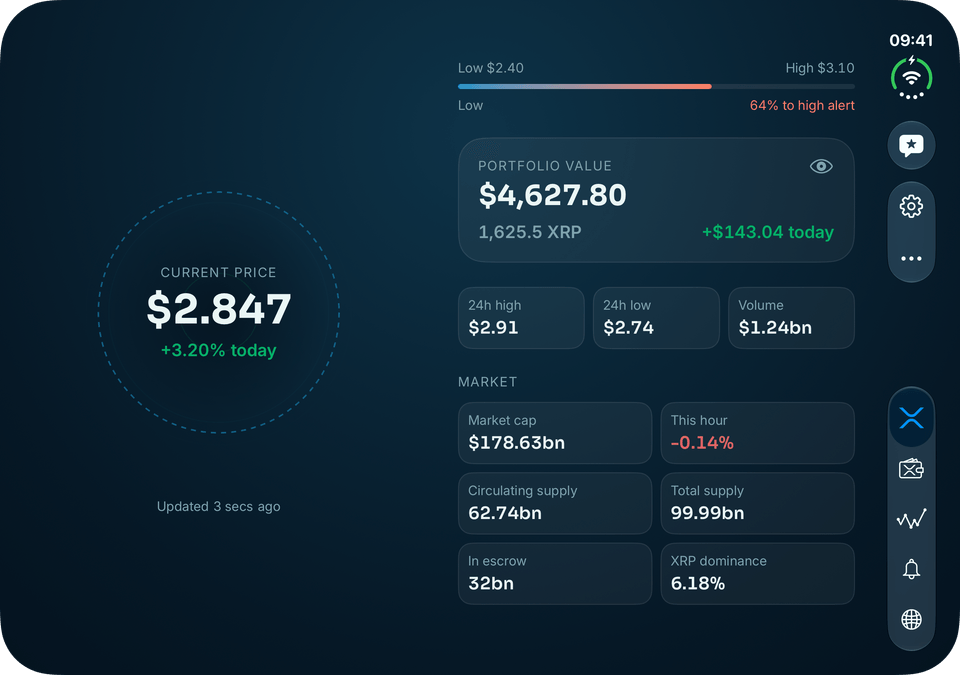Select the 24h high $2.91 card
The width and height of the screenshot is (960, 675).
[521, 318]
